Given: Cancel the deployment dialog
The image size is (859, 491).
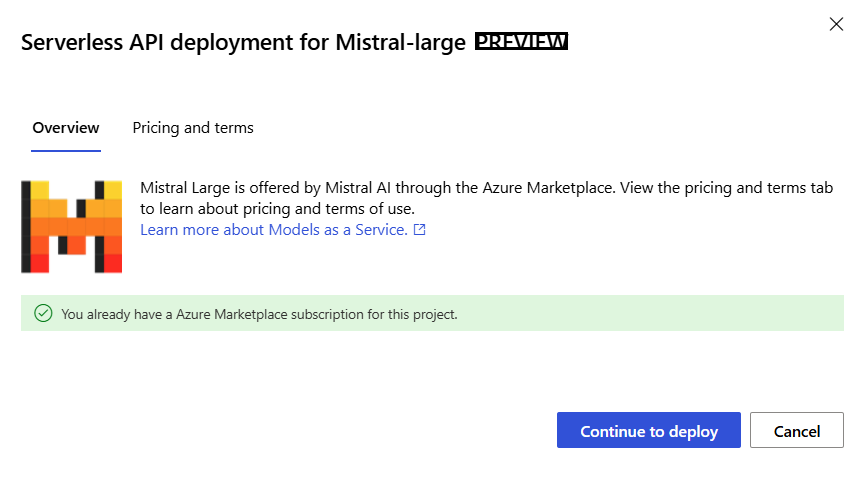Looking at the screenshot, I should pos(796,431).
